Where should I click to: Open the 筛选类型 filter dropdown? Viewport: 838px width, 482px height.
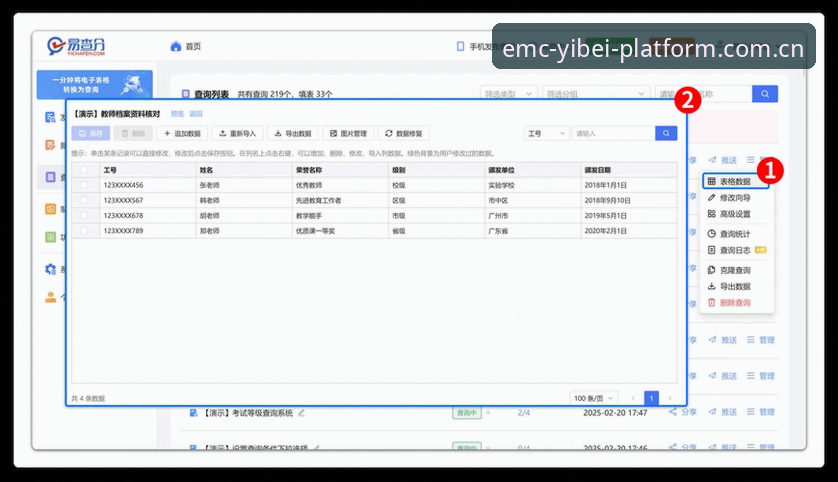tap(509, 94)
